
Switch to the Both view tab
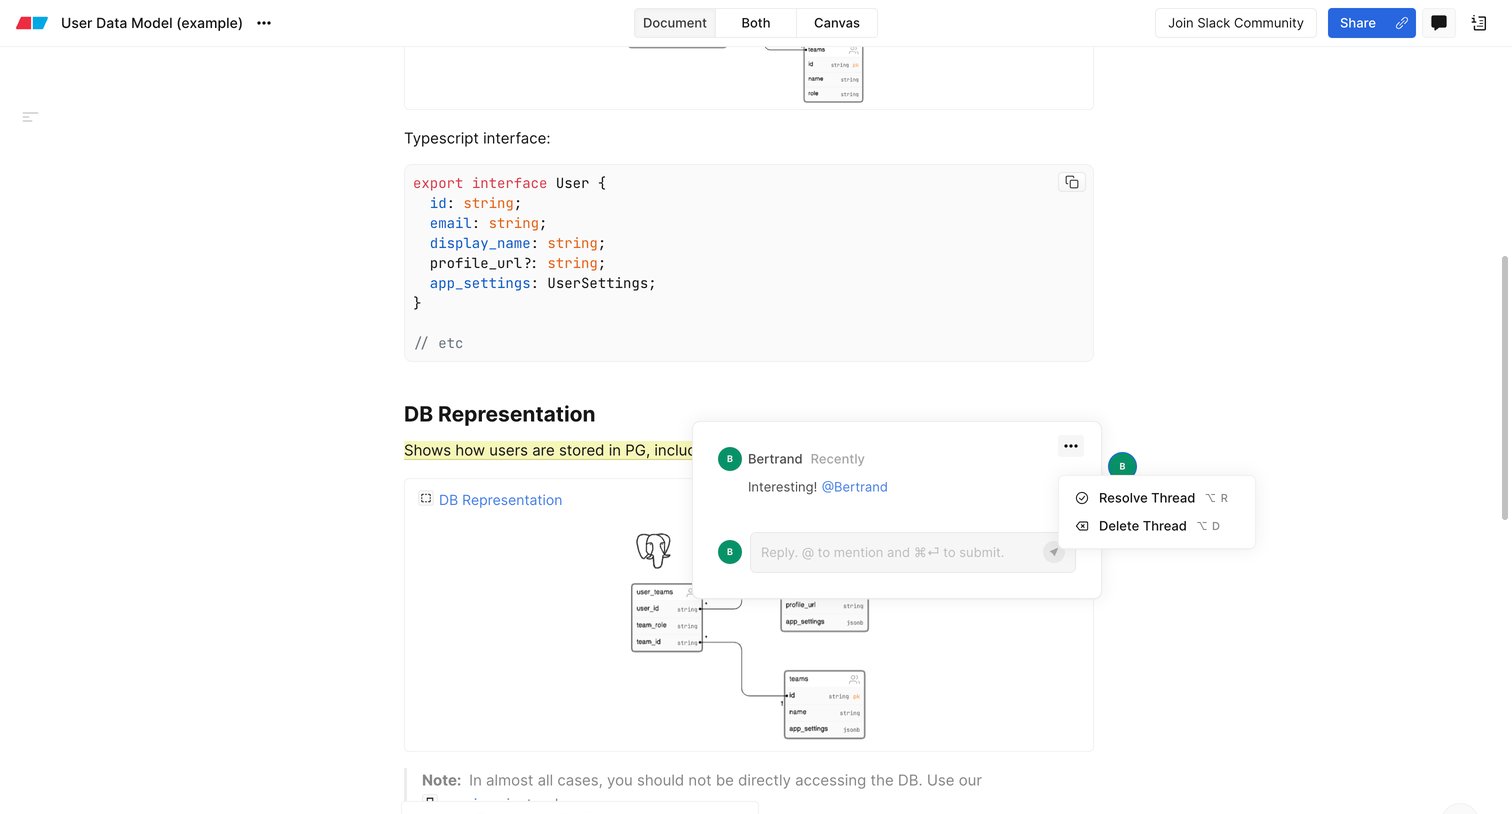pos(756,23)
